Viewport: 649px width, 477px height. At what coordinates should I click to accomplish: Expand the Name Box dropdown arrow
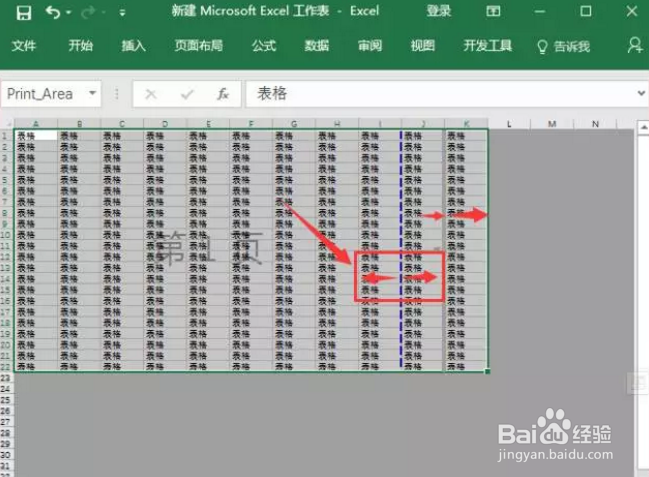pos(93,93)
